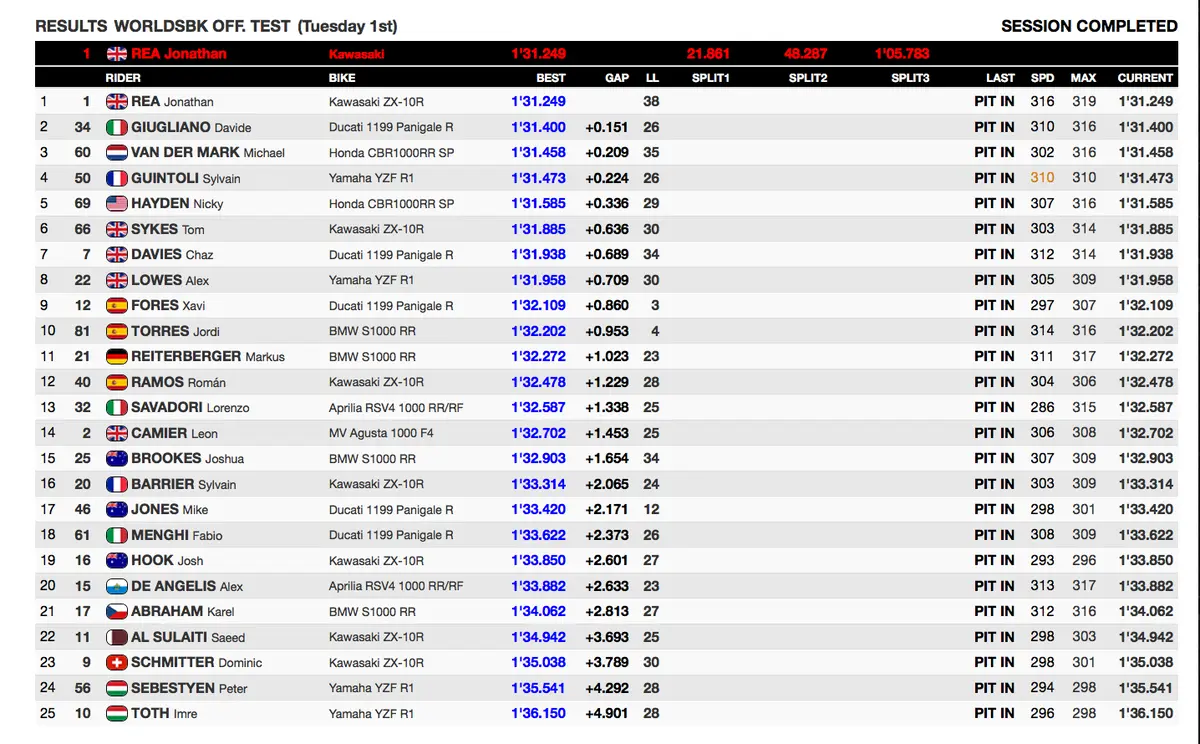Image resolution: width=1200 pixels, height=744 pixels.
Task: Click LOWES Alex's bike Yamaha YZF R1
Action: click(x=371, y=280)
